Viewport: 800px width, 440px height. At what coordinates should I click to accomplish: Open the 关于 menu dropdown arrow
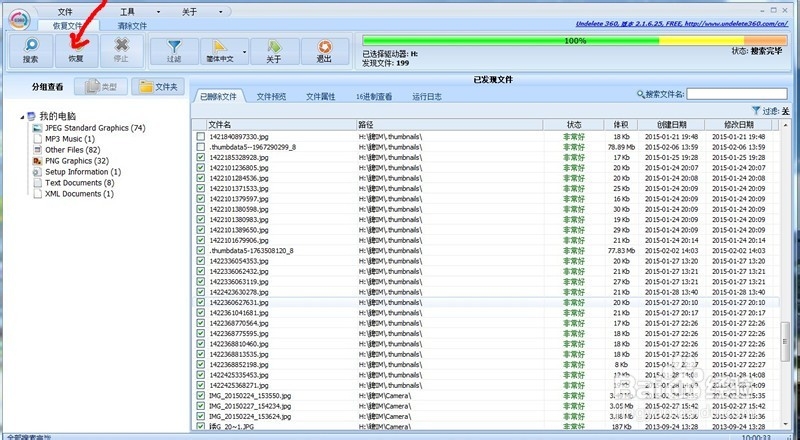point(220,12)
